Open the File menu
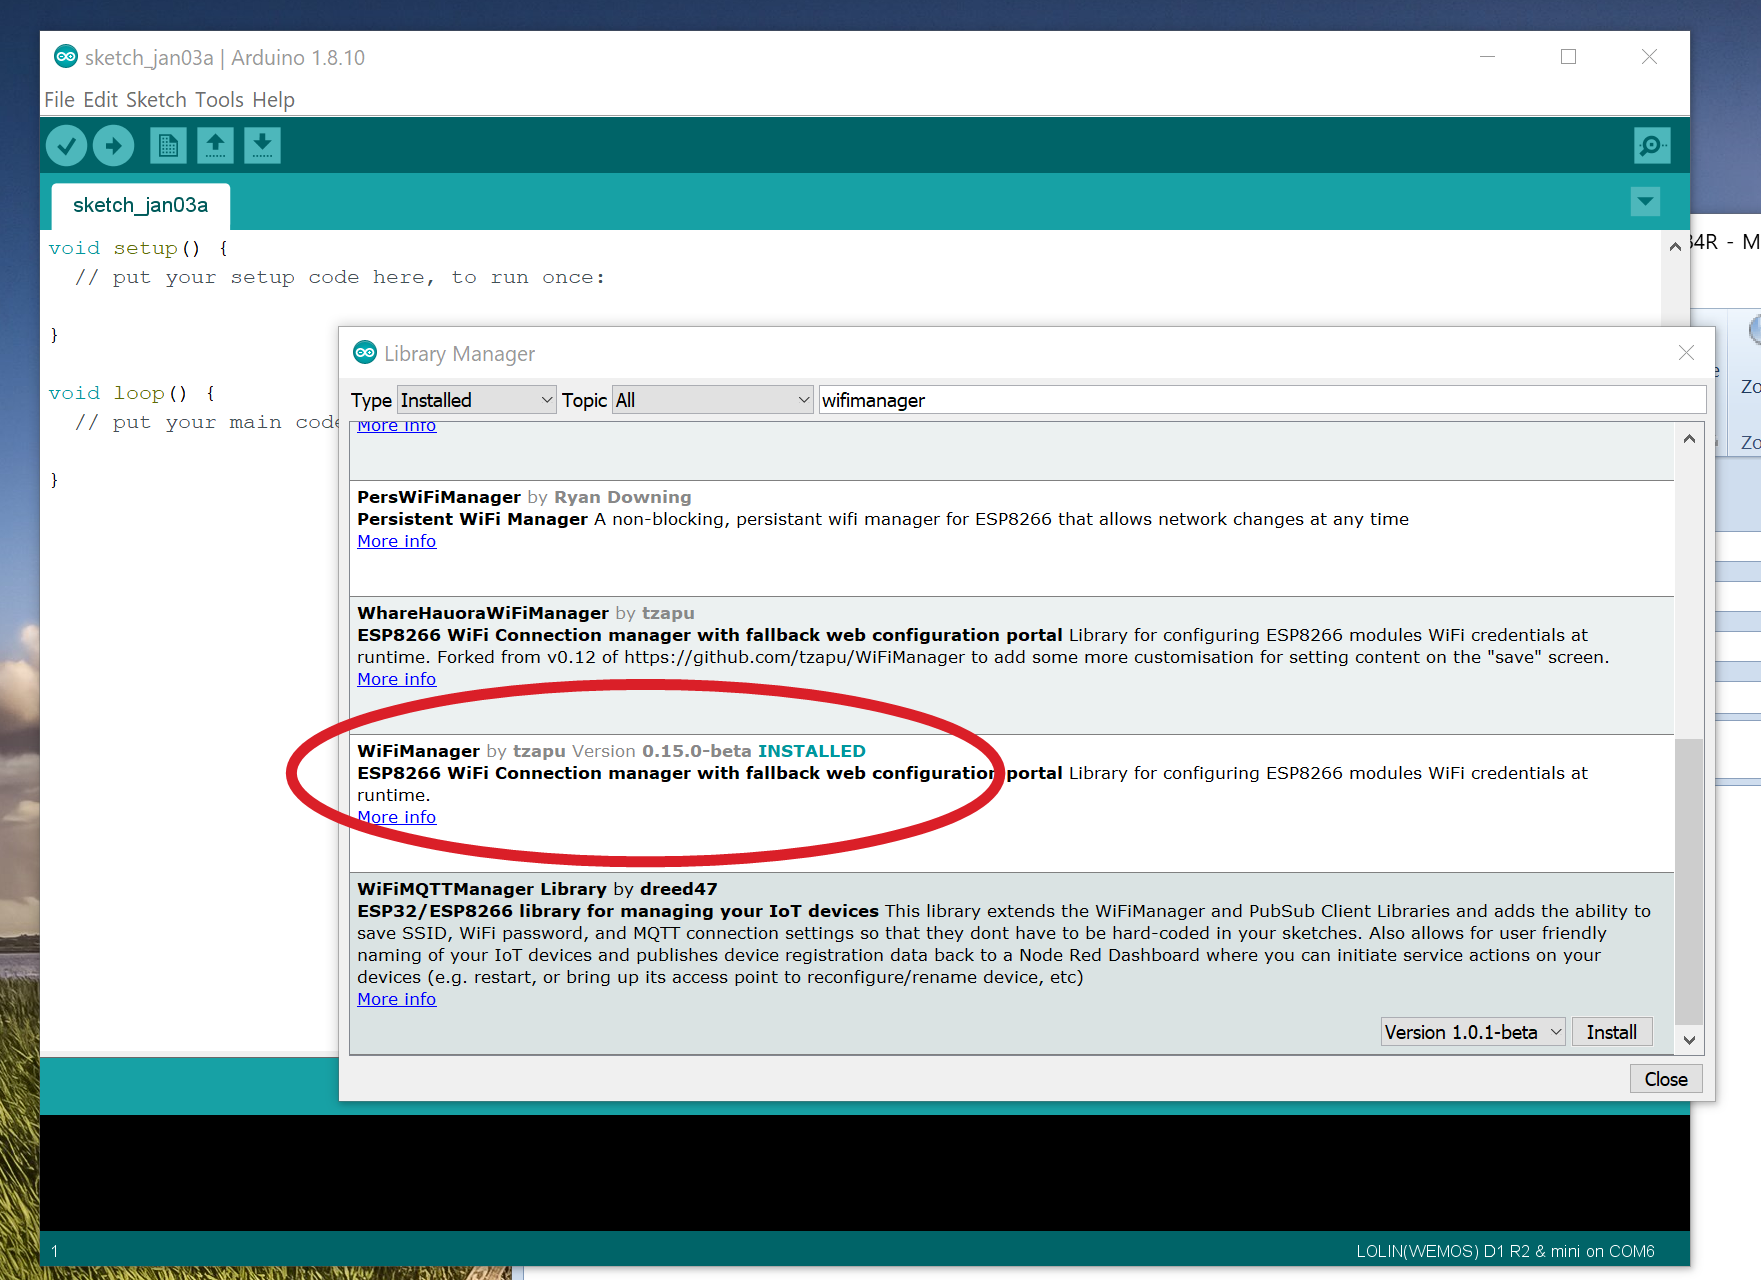The height and width of the screenshot is (1280, 1761). coord(59,100)
